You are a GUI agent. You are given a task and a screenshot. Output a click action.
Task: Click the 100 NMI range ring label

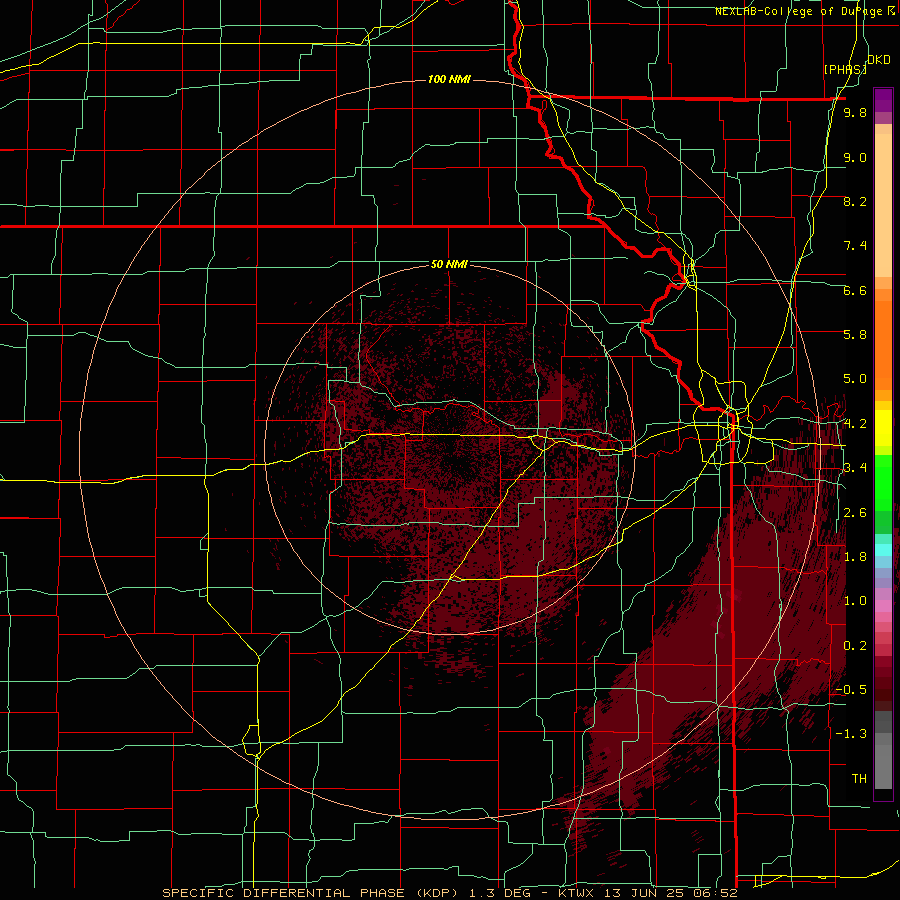click(449, 79)
